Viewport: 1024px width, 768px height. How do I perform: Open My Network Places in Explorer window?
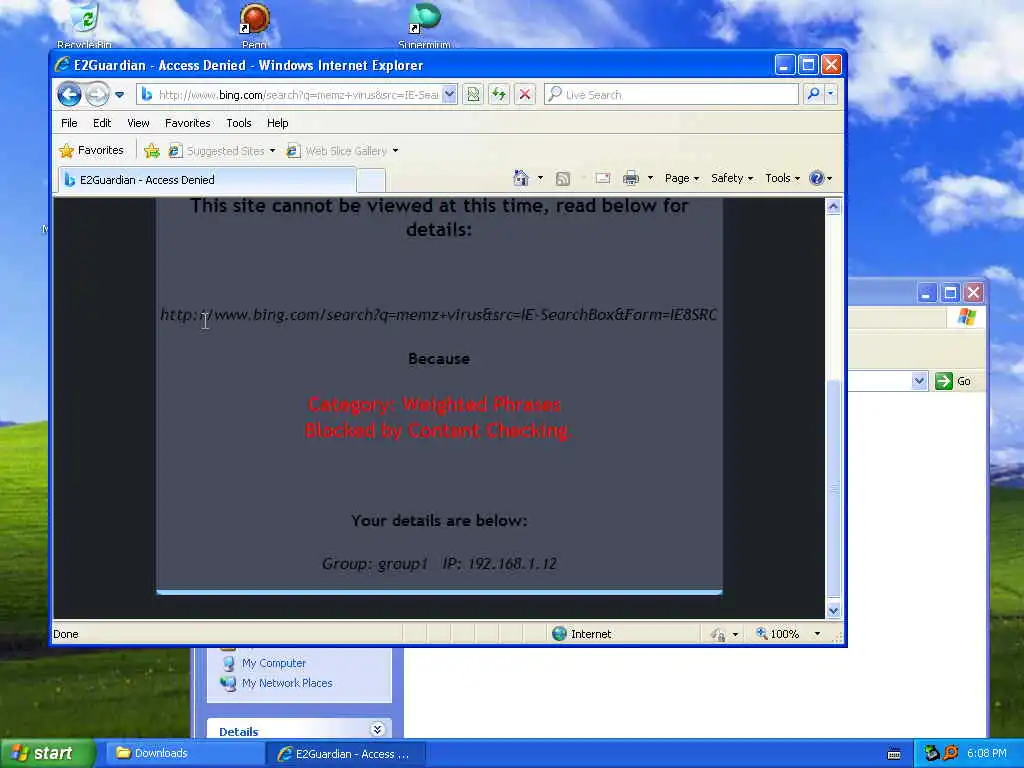[287, 683]
